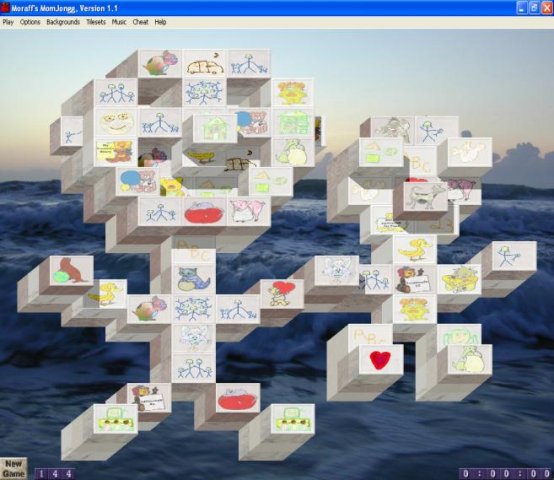Select the brown seal with green ball tile

[x=72, y=271]
